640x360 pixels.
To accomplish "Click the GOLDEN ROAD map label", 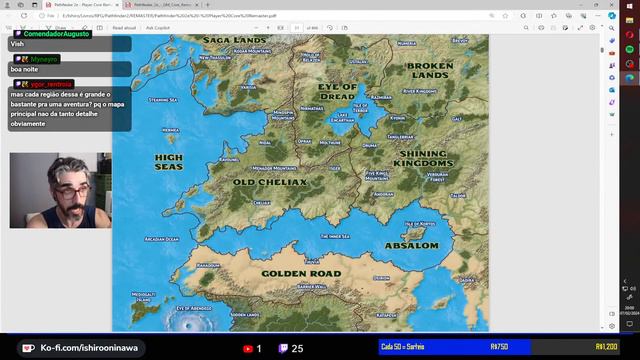I will point(301,274).
